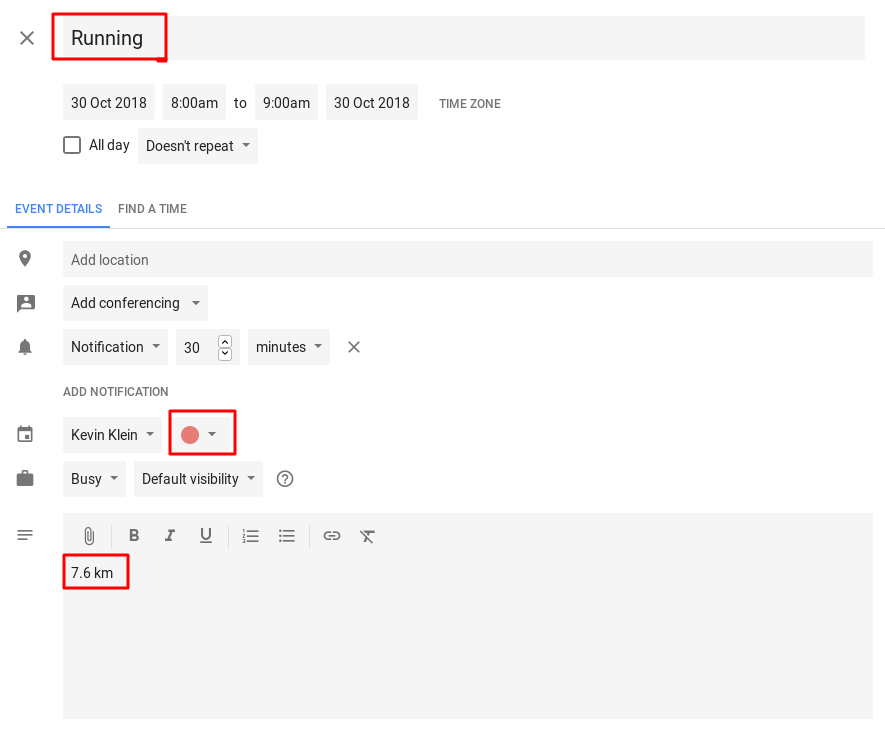The width and height of the screenshot is (885, 729).
Task: Click the Running title field
Action: (x=463, y=38)
